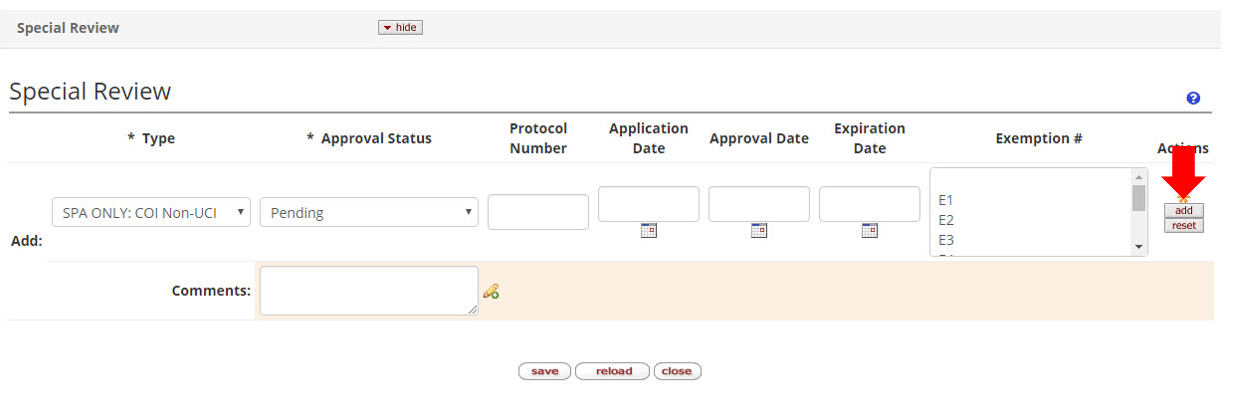Click inside the Comments text area

[x=369, y=291]
